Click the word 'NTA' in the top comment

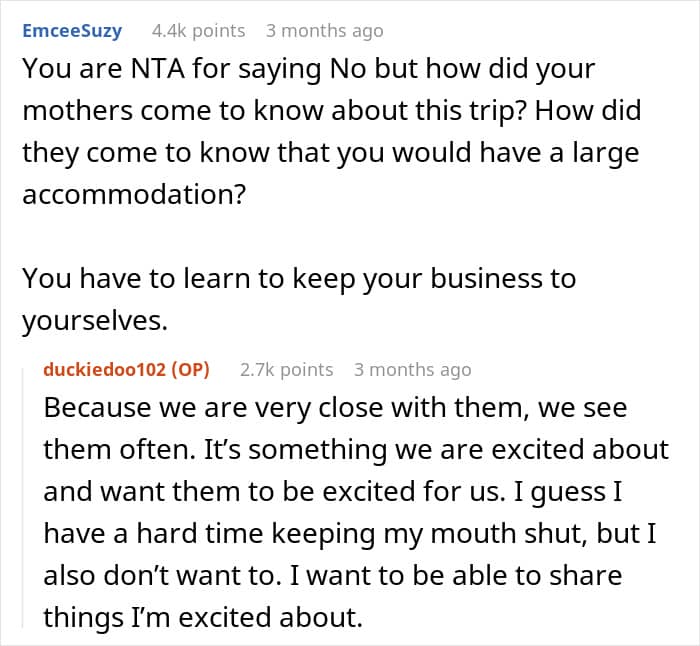coord(158,69)
